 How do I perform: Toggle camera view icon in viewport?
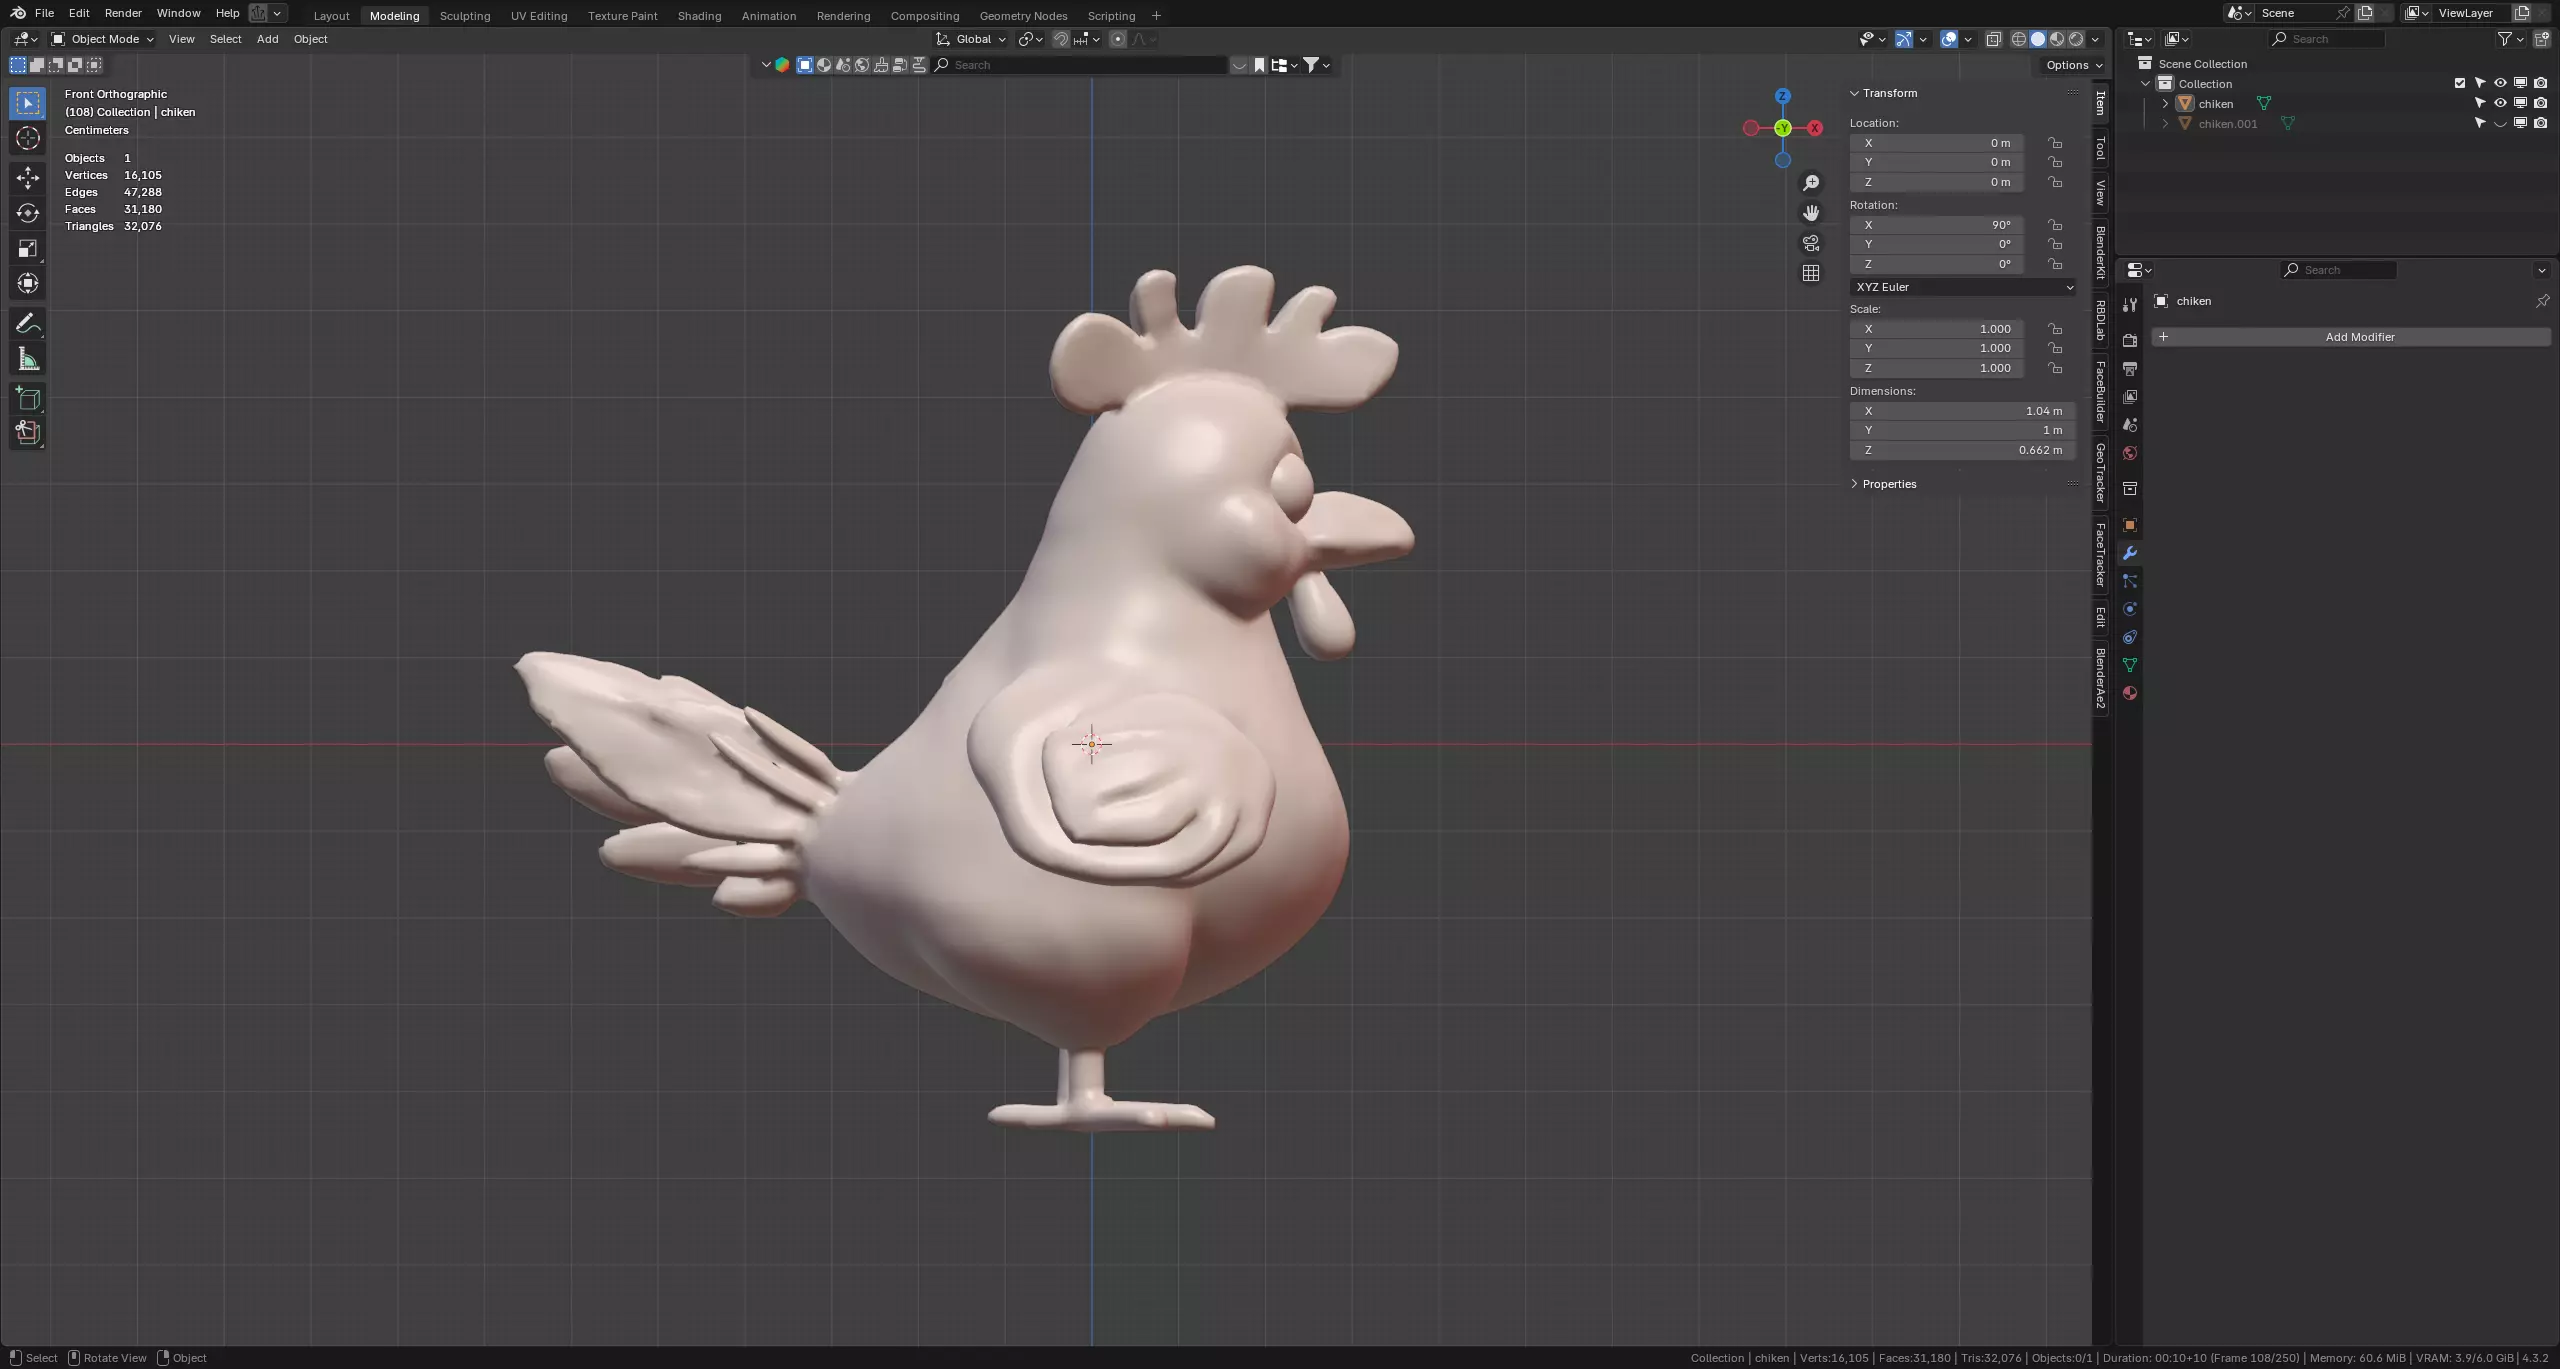[x=1811, y=243]
